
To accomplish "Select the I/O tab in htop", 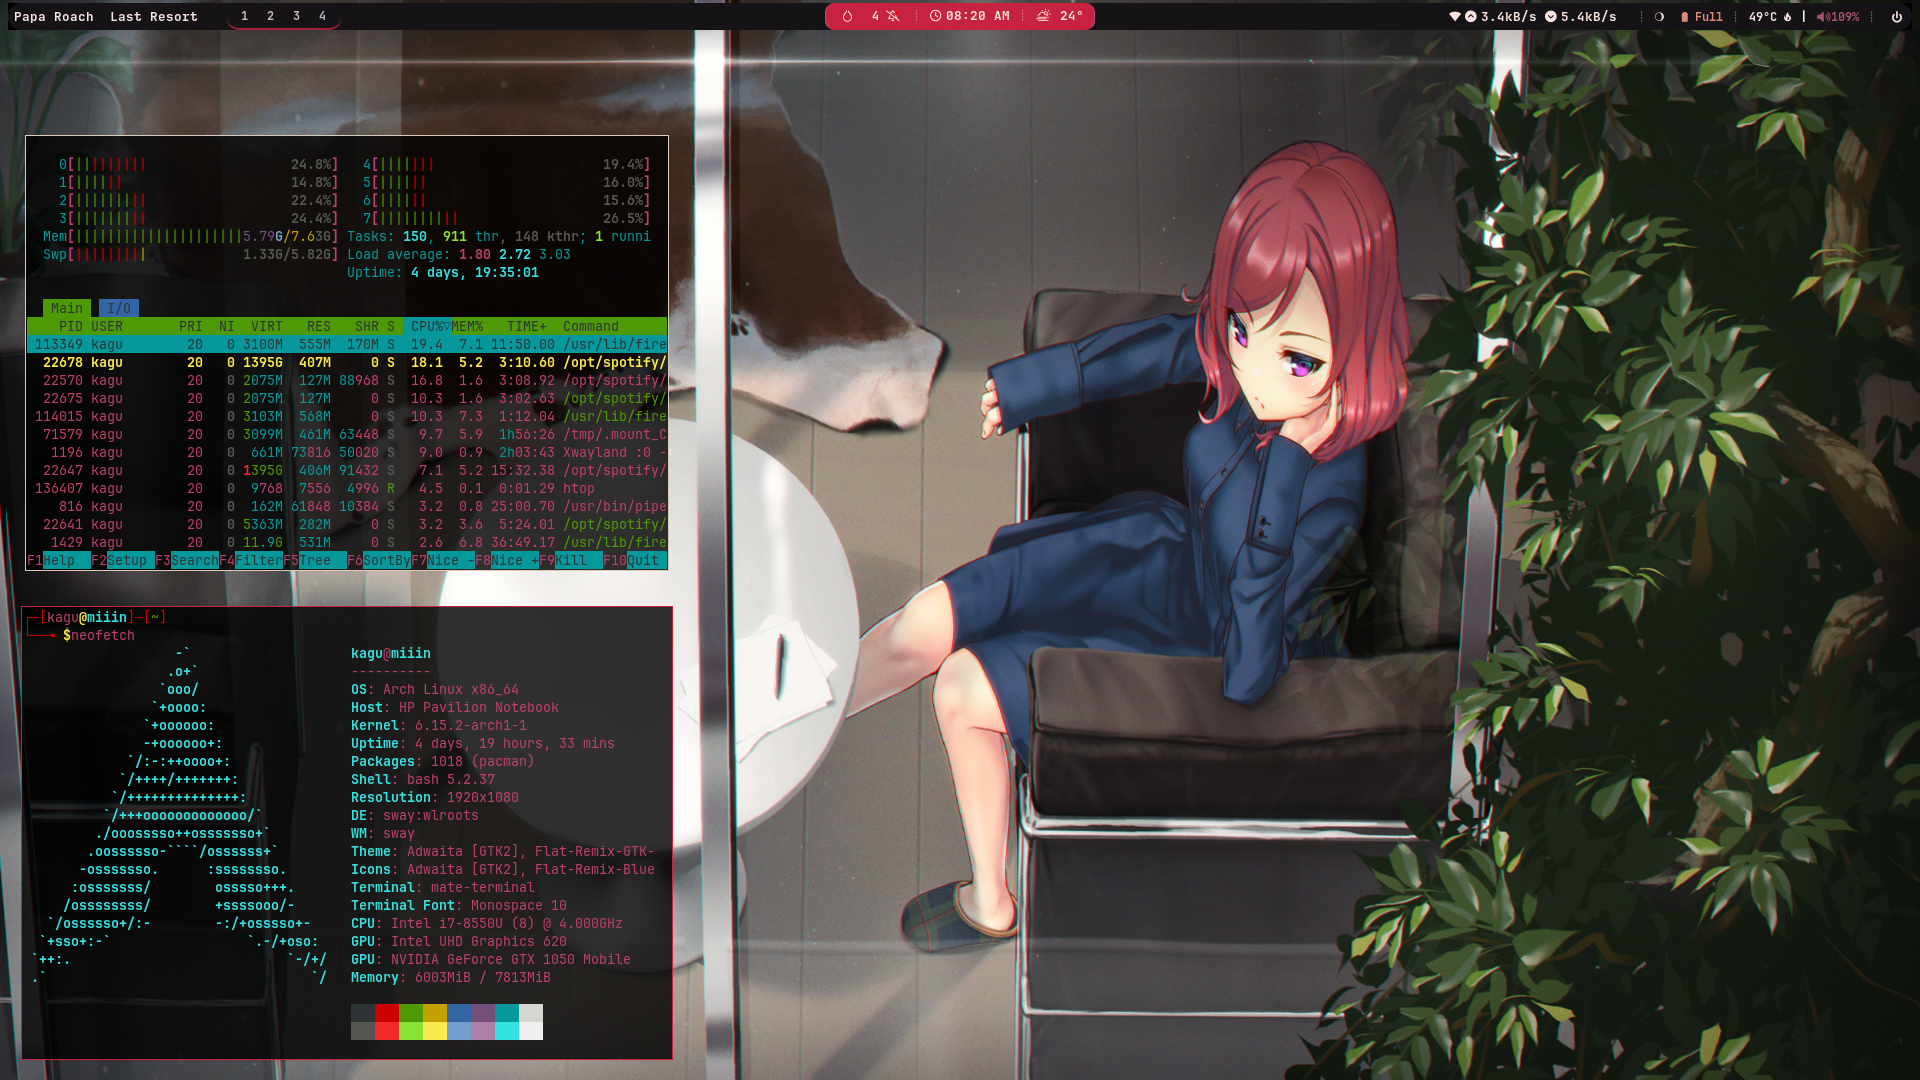I will coord(119,308).
